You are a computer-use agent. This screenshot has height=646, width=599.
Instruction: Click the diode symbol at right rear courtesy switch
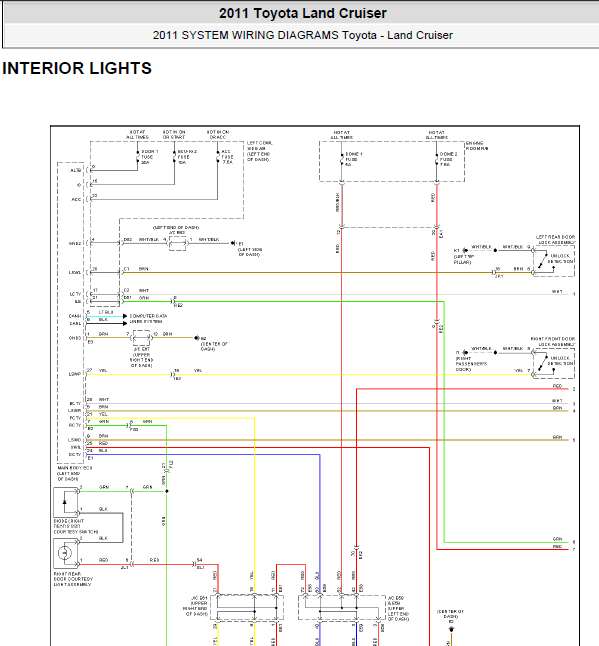(x=66, y=502)
